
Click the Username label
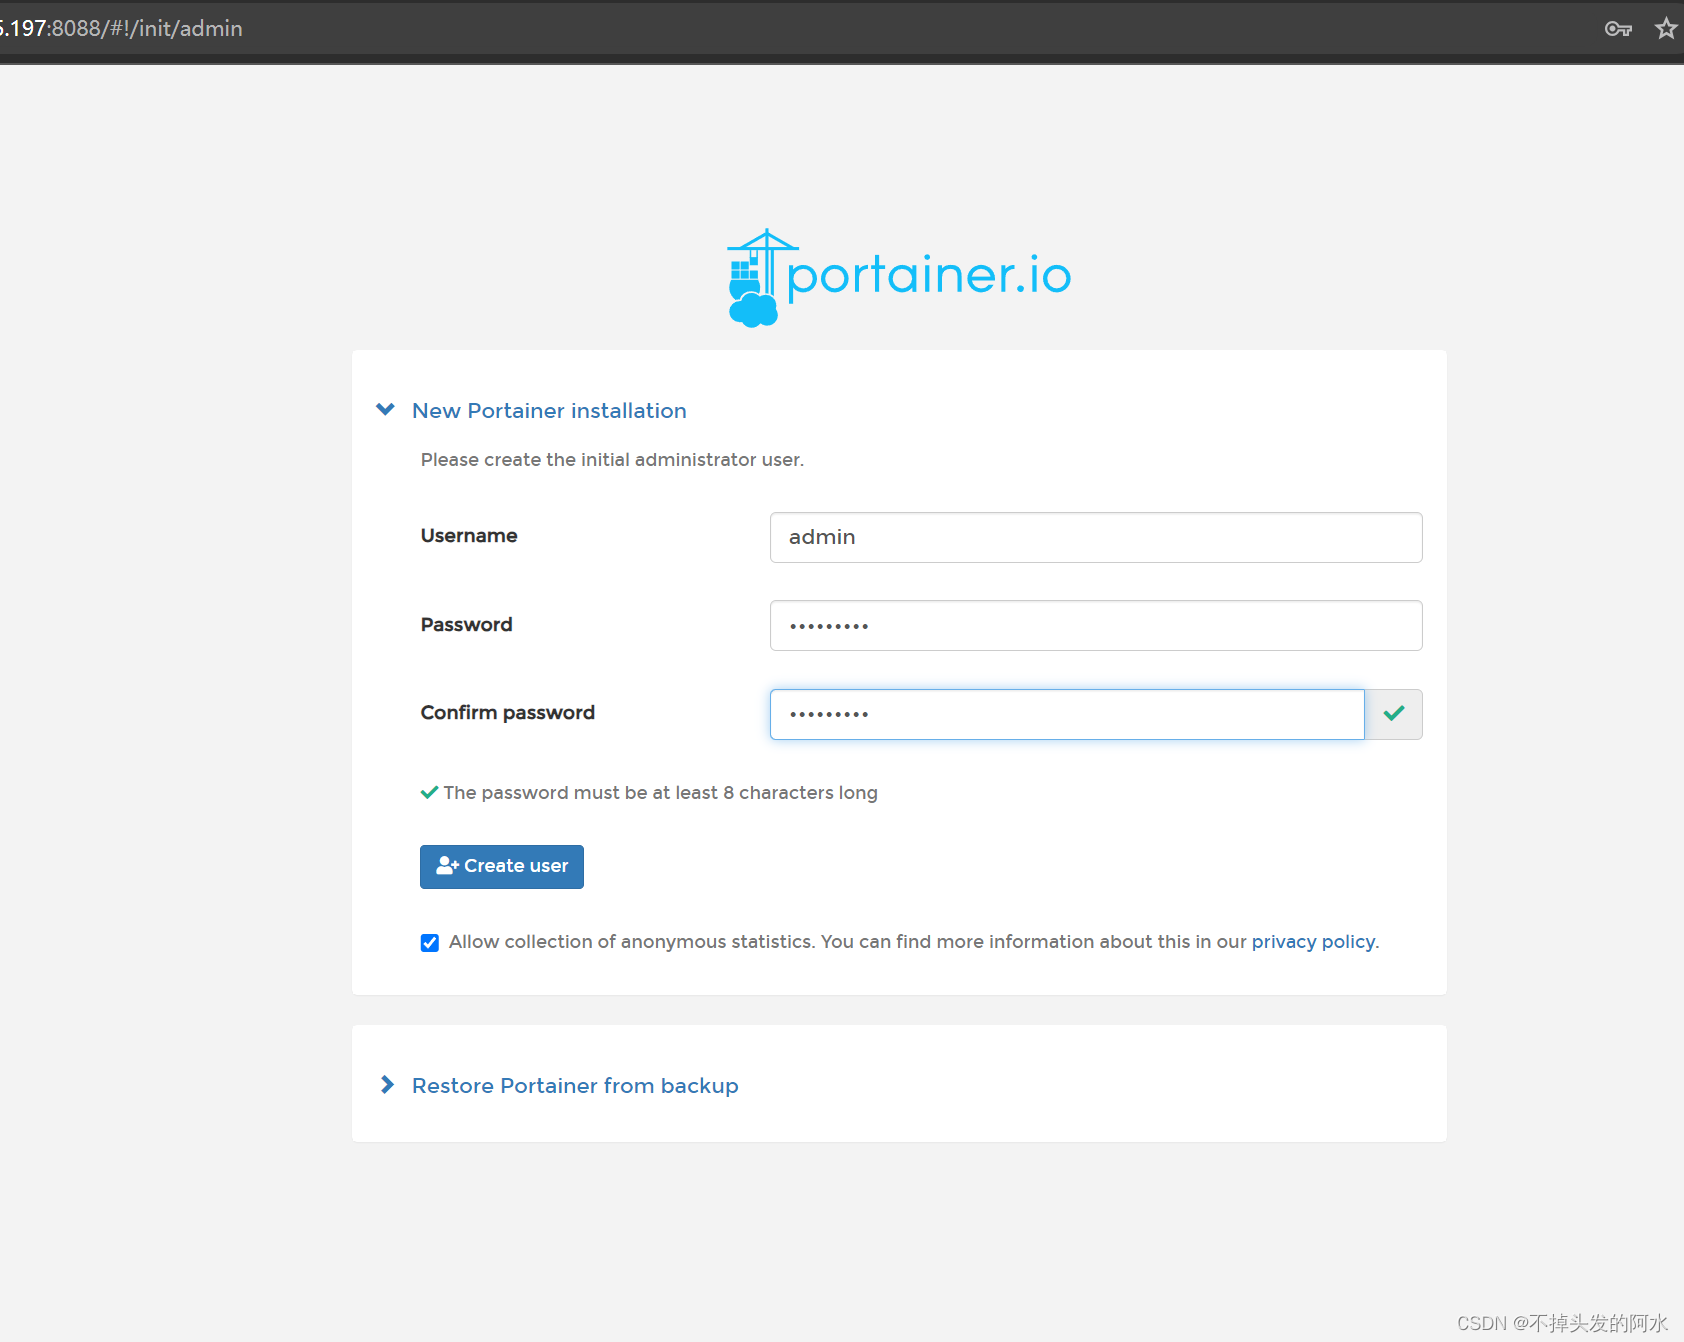[x=469, y=536]
